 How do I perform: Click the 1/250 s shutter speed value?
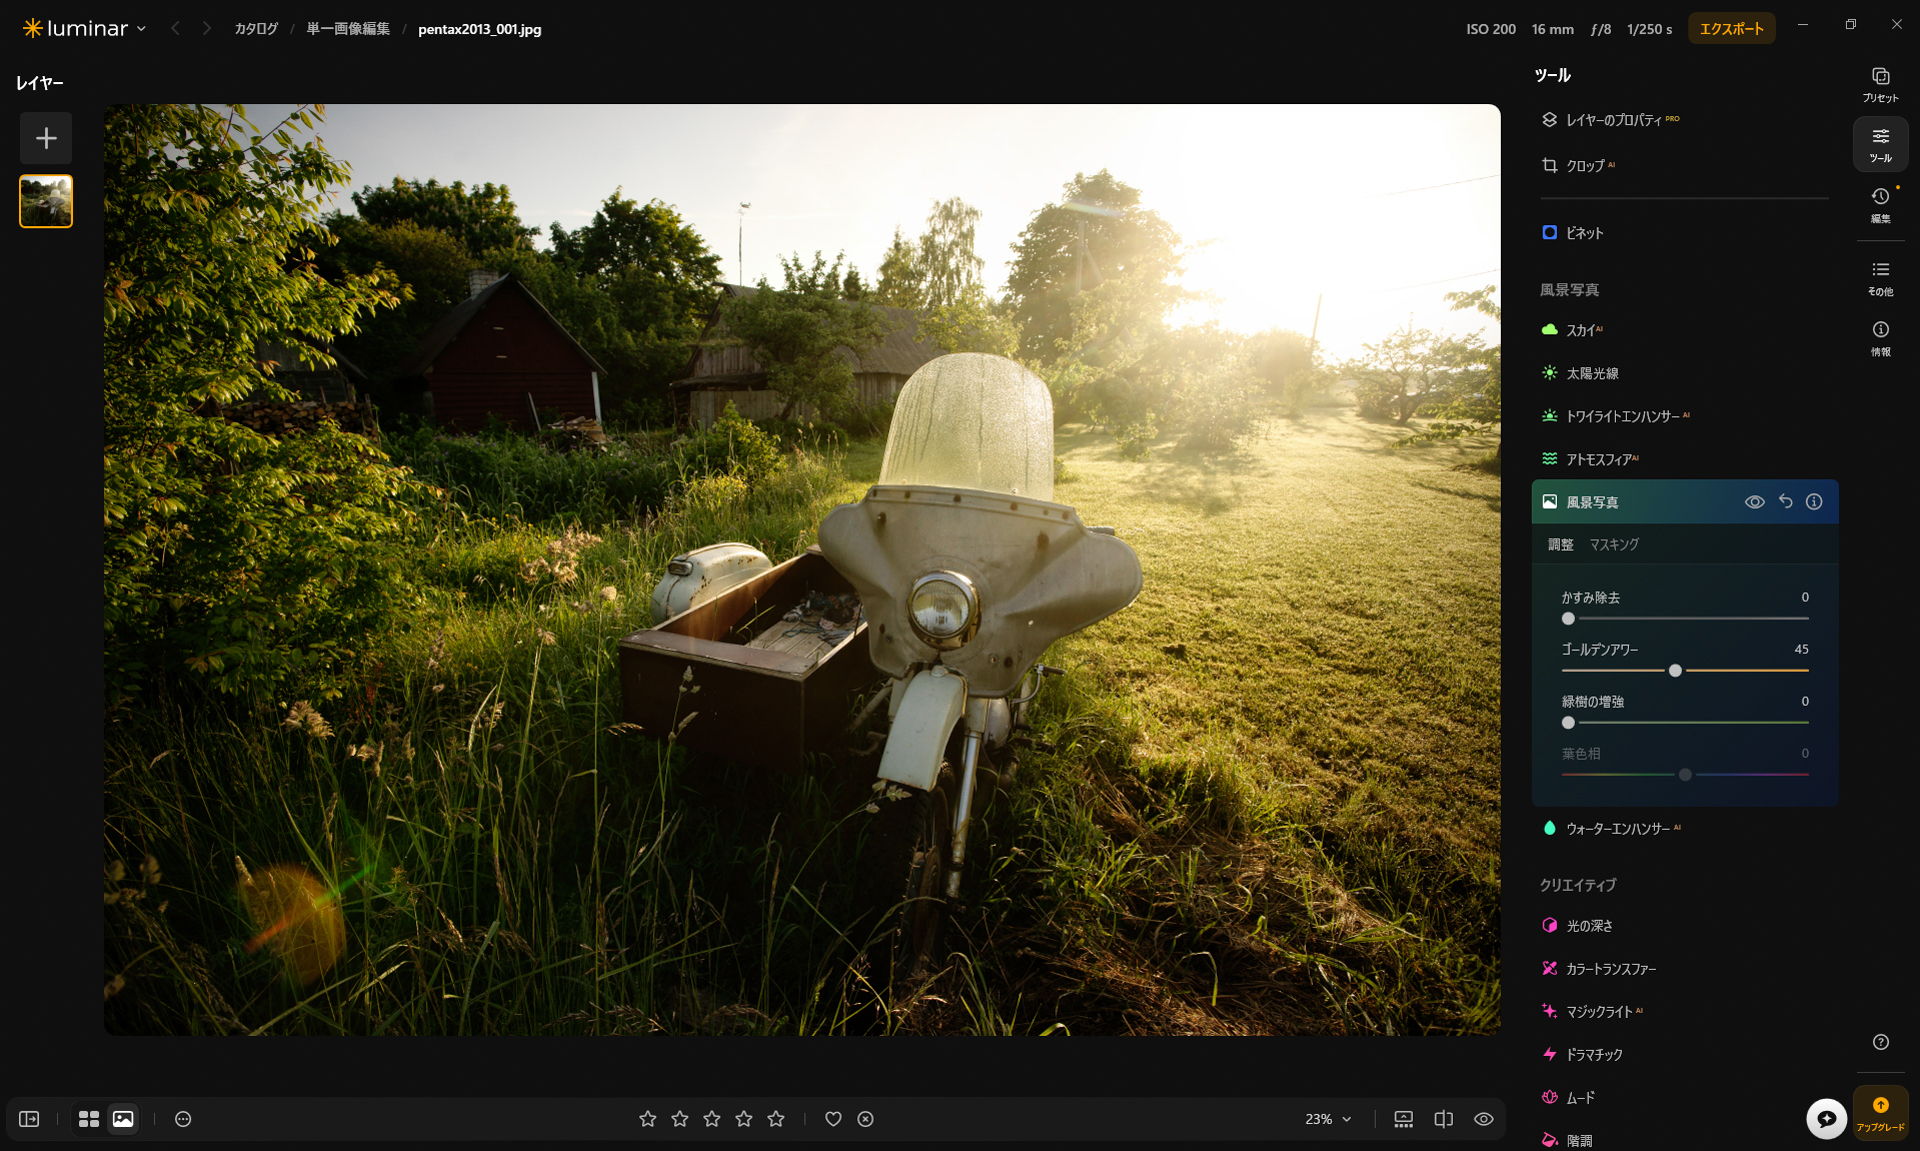click(1649, 29)
